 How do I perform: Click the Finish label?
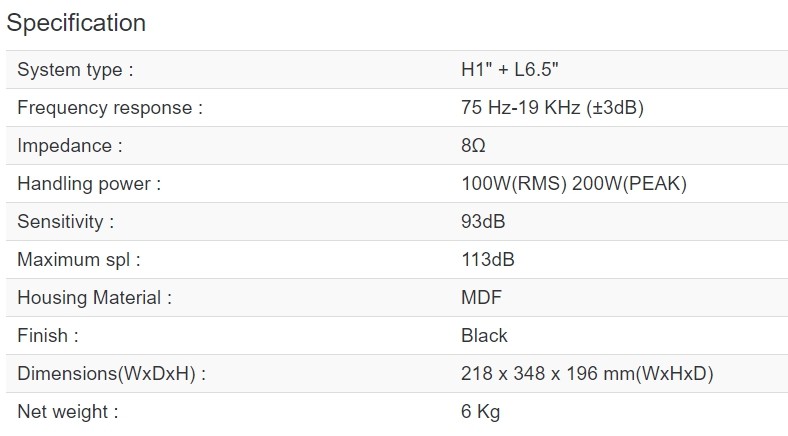(x=48, y=336)
